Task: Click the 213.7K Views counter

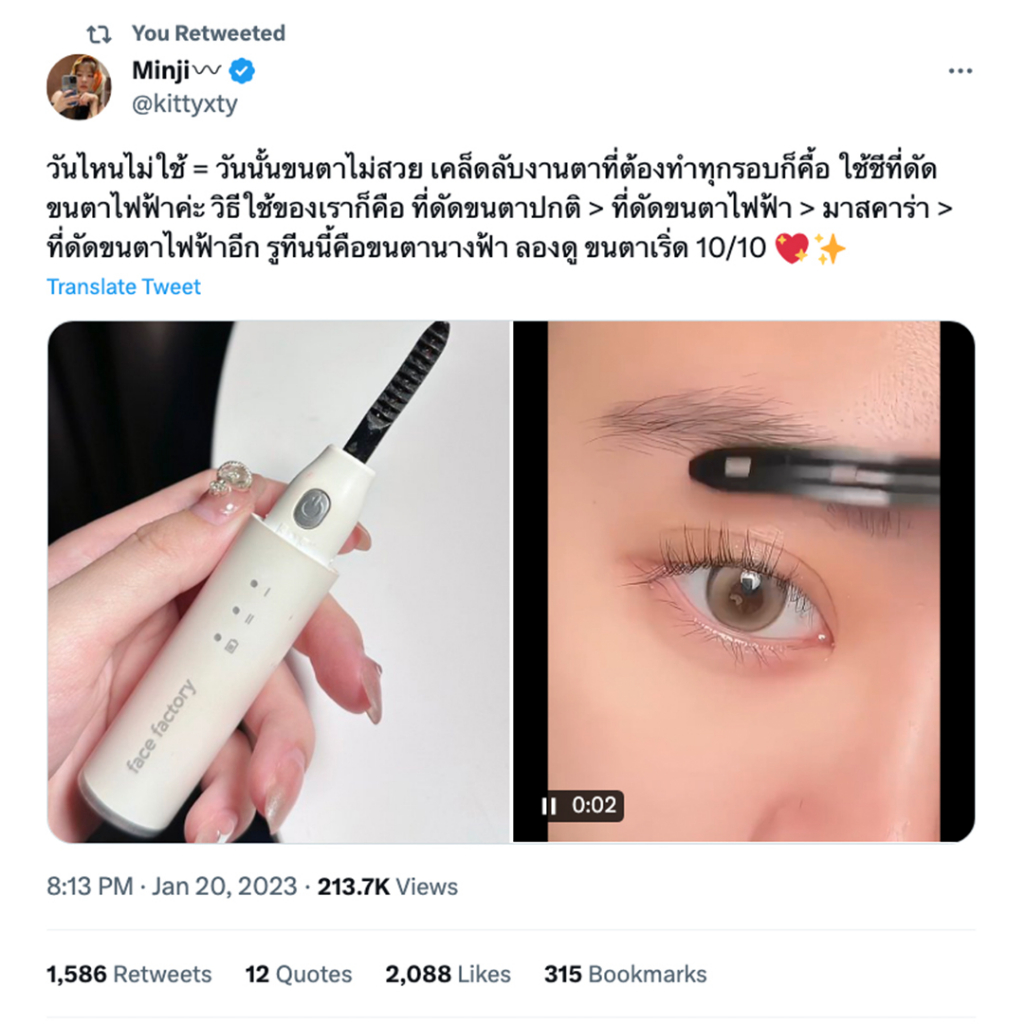Action: 388,886
